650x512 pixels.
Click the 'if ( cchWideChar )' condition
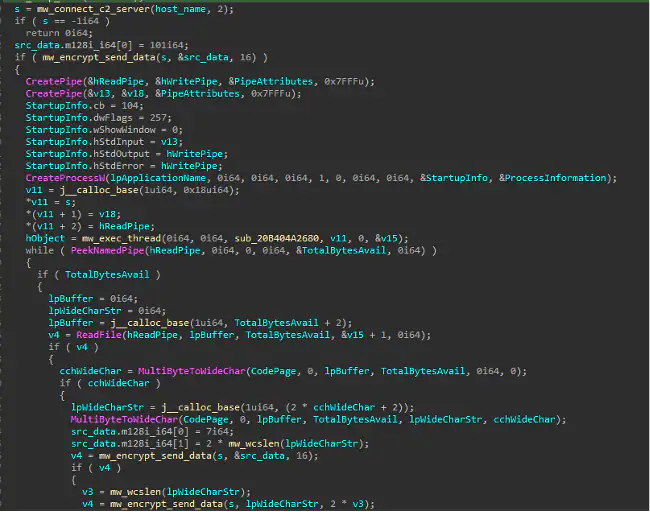pos(110,383)
